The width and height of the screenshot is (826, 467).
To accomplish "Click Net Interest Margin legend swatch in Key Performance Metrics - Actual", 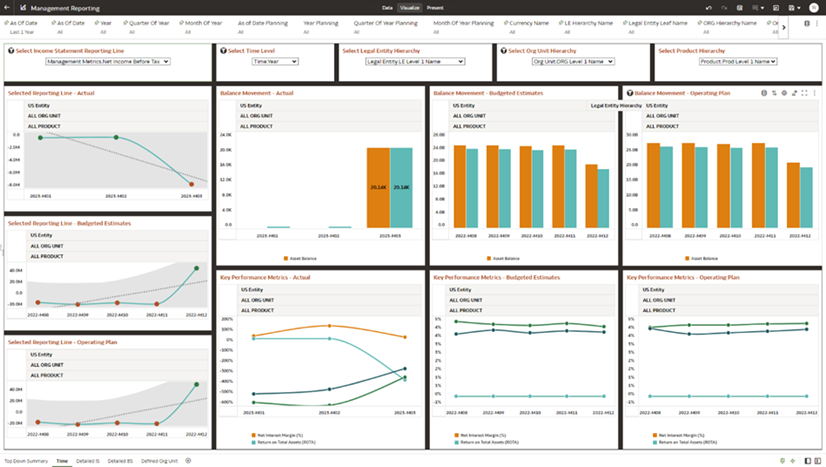I will (x=253, y=435).
